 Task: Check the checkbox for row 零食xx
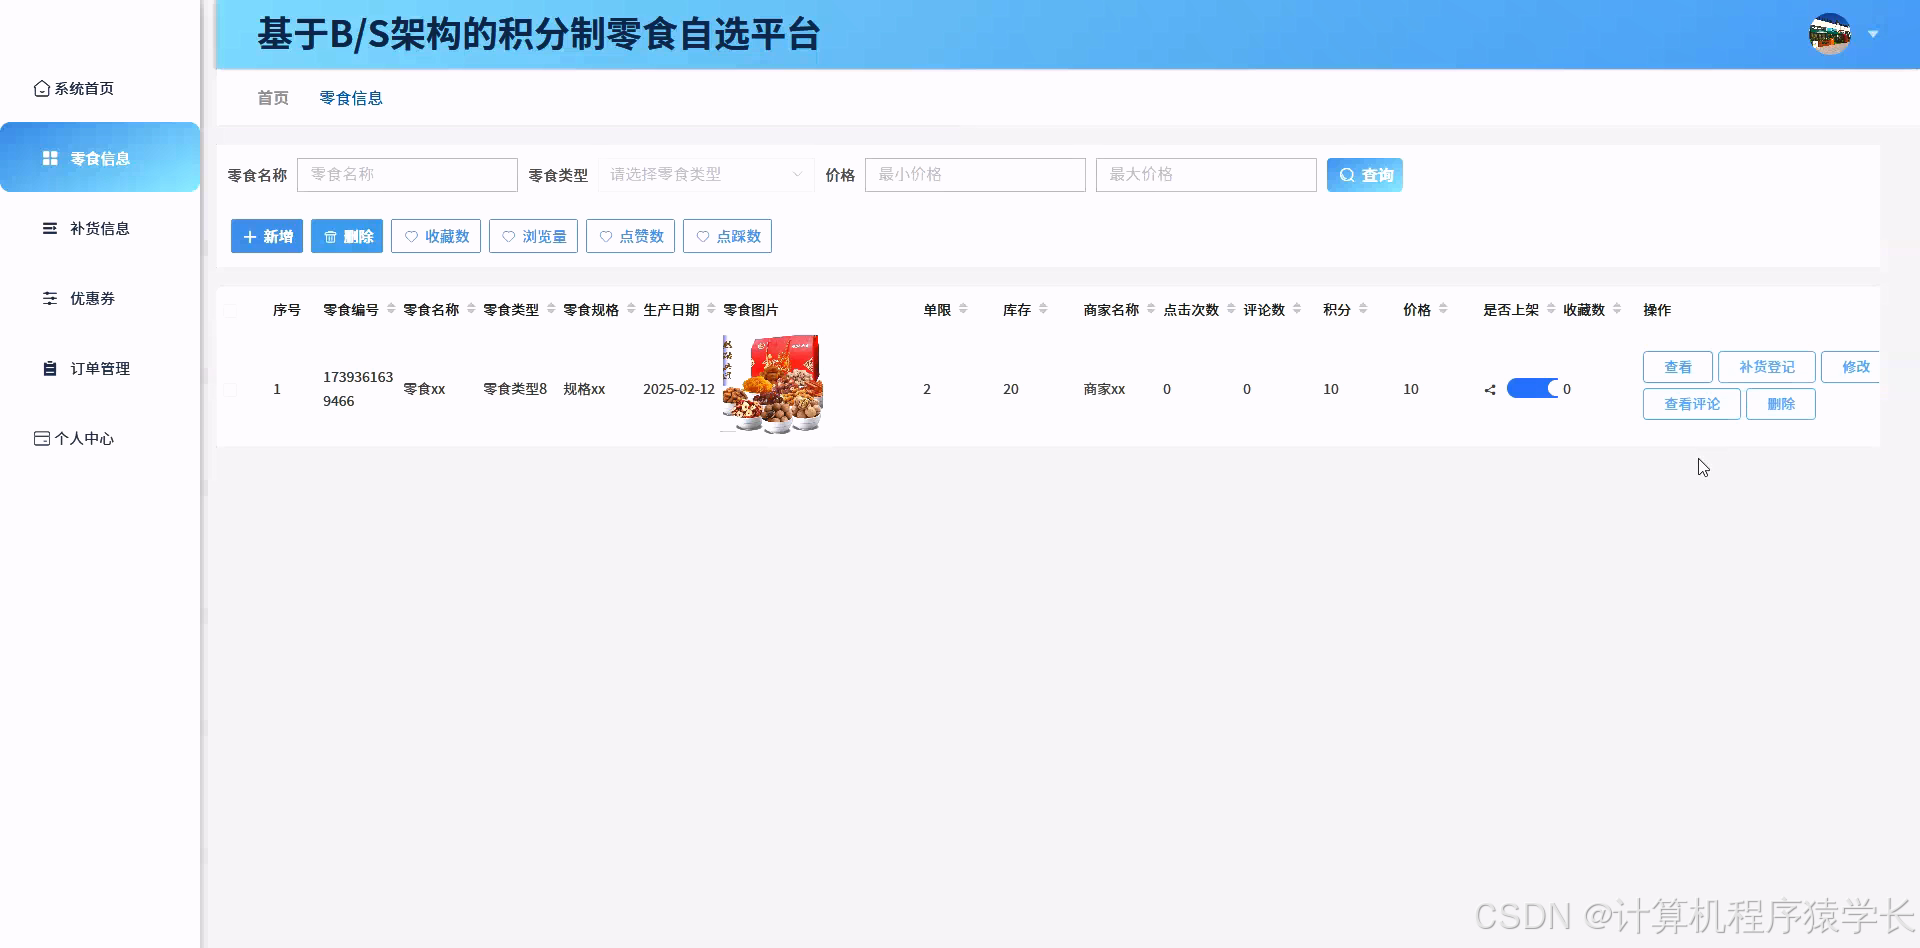230,389
